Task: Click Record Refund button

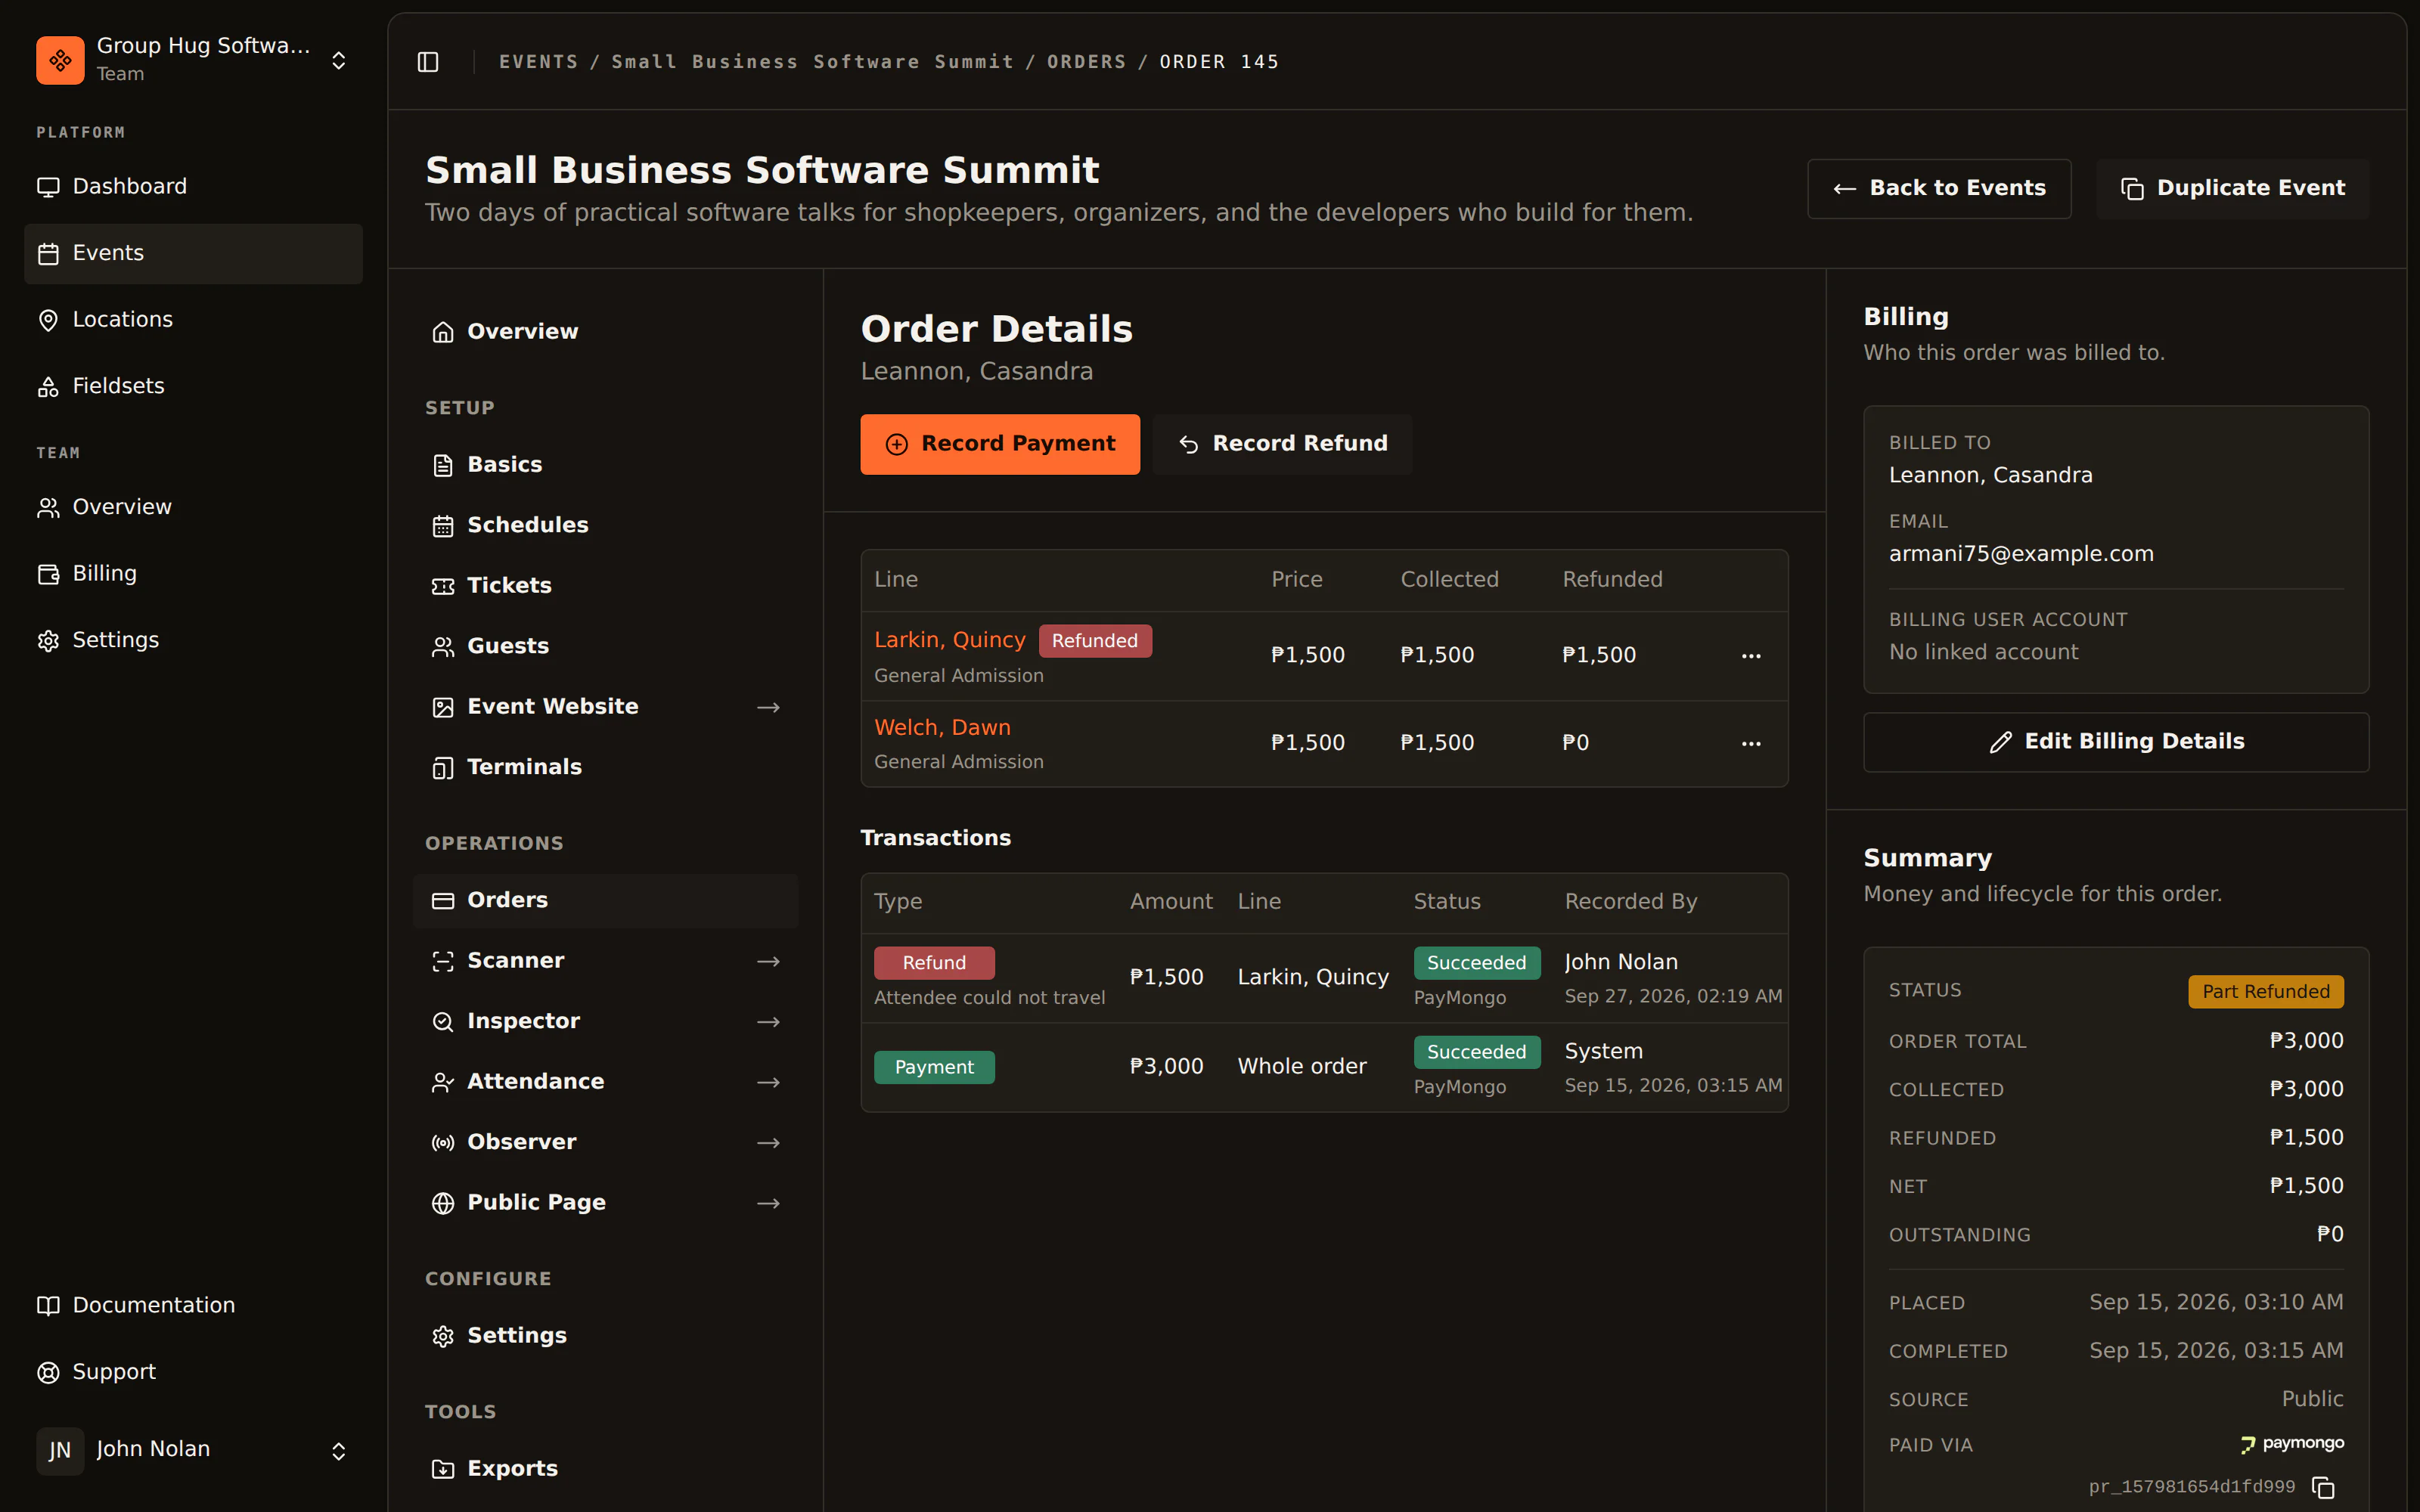Action: [1283, 444]
